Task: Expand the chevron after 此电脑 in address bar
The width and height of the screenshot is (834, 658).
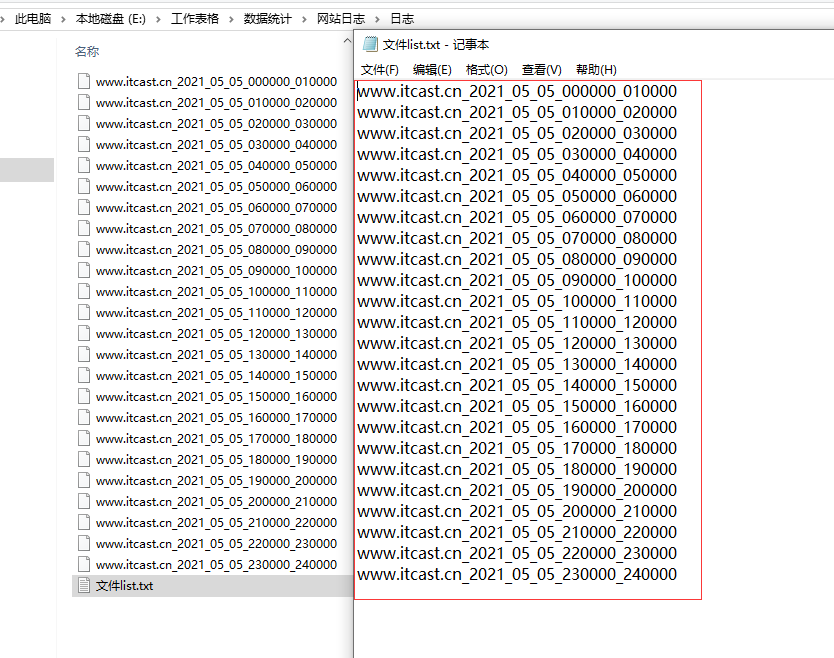Action: click(x=63, y=19)
